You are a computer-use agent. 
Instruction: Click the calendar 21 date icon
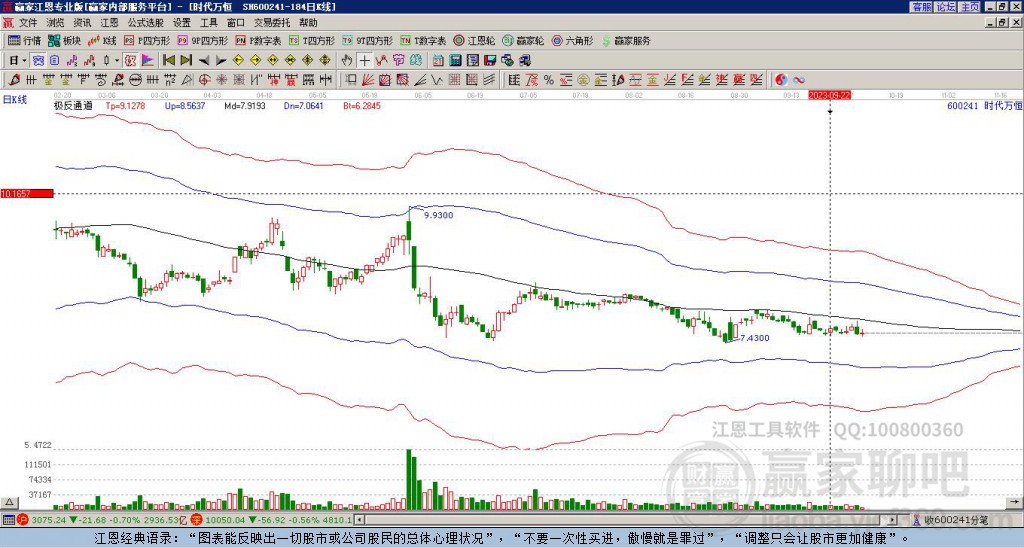pyautogui.click(x=438, y=60)
